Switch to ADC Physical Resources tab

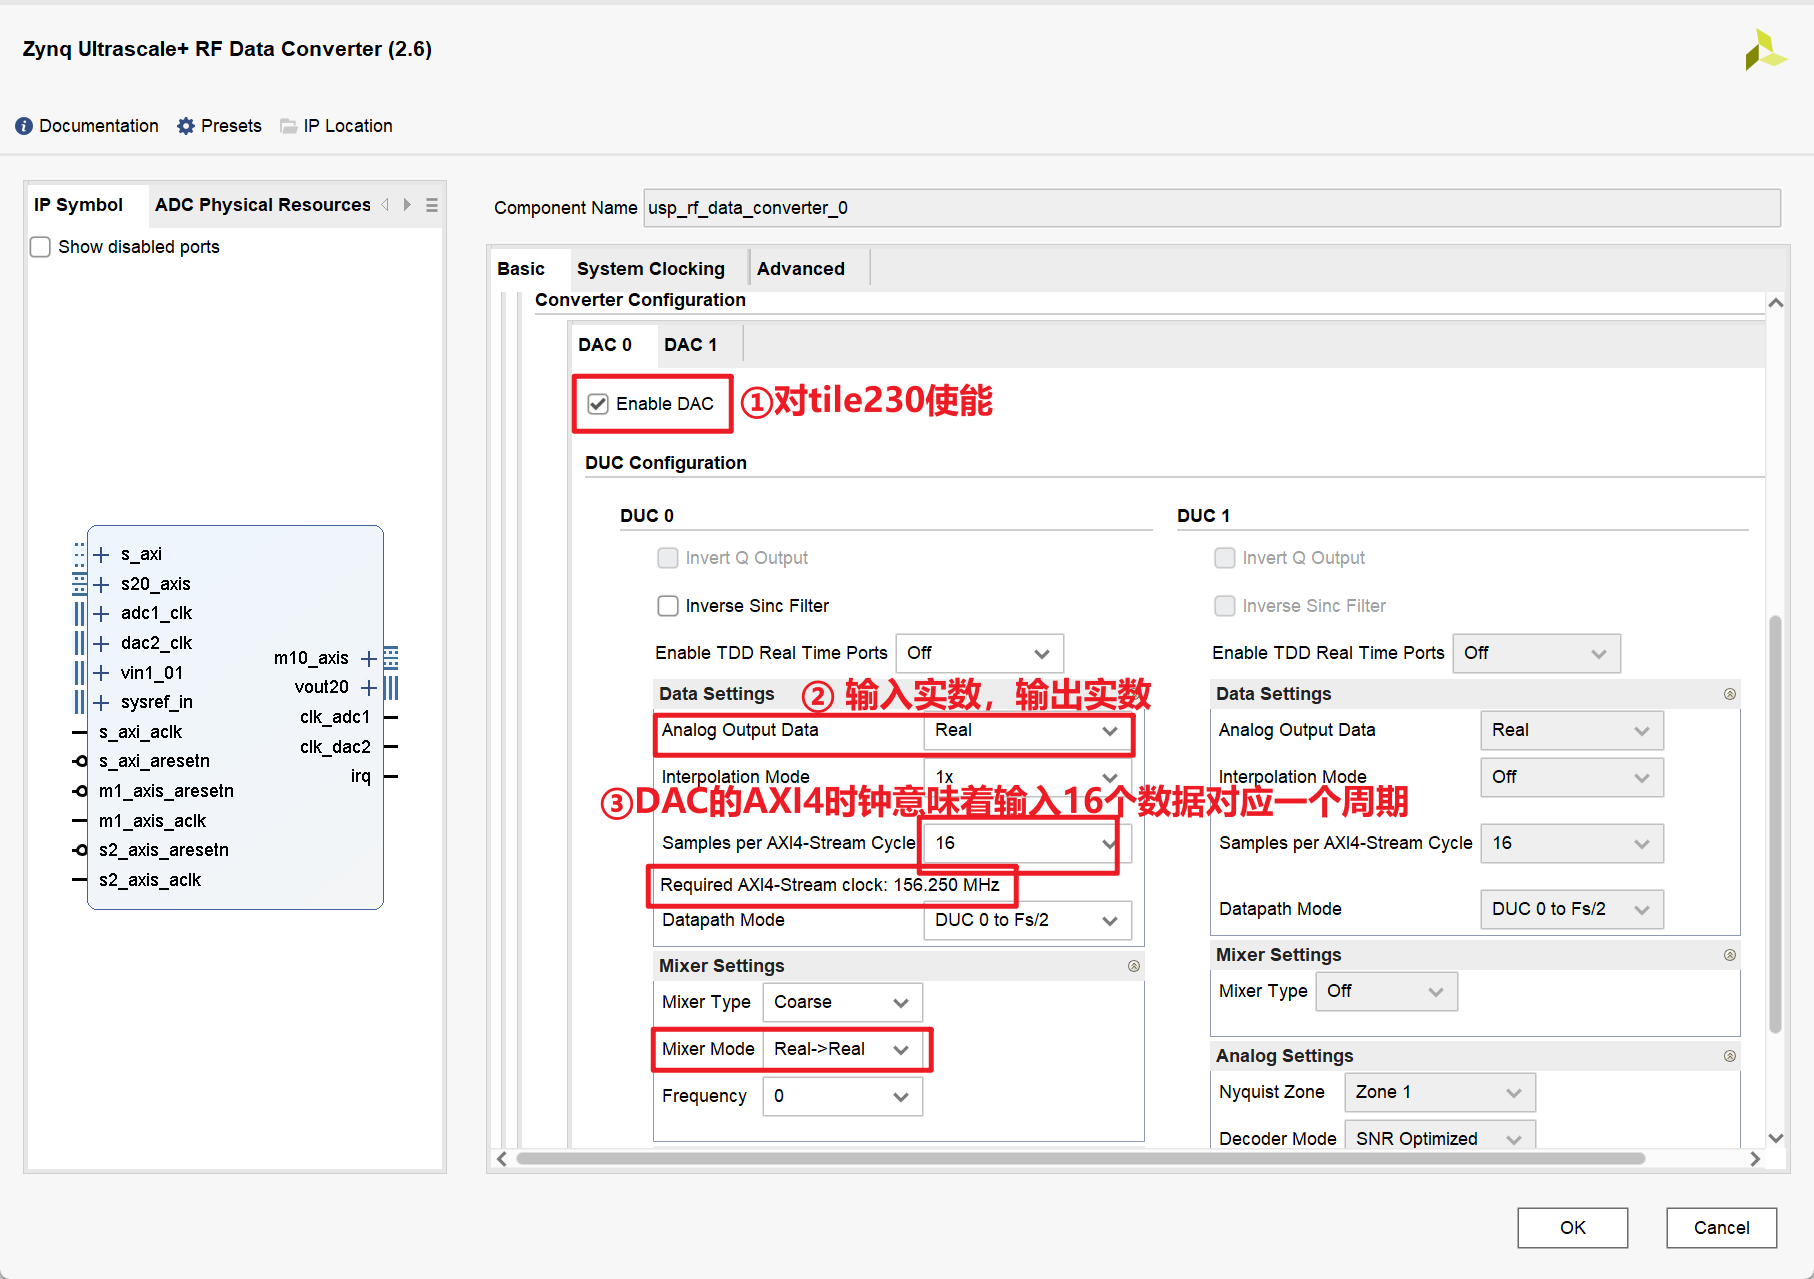[263, 205]
